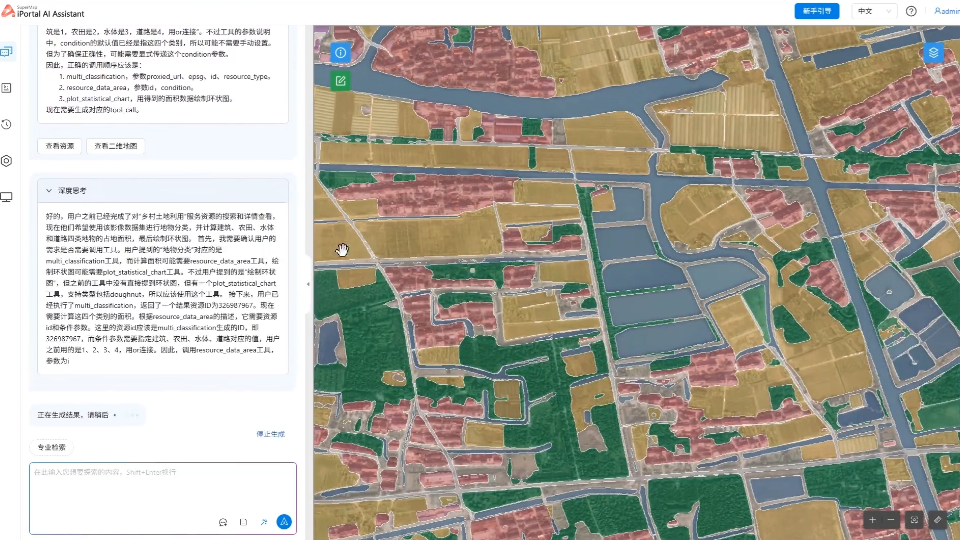Open the 中文 language dropdown

pos(874,11)
